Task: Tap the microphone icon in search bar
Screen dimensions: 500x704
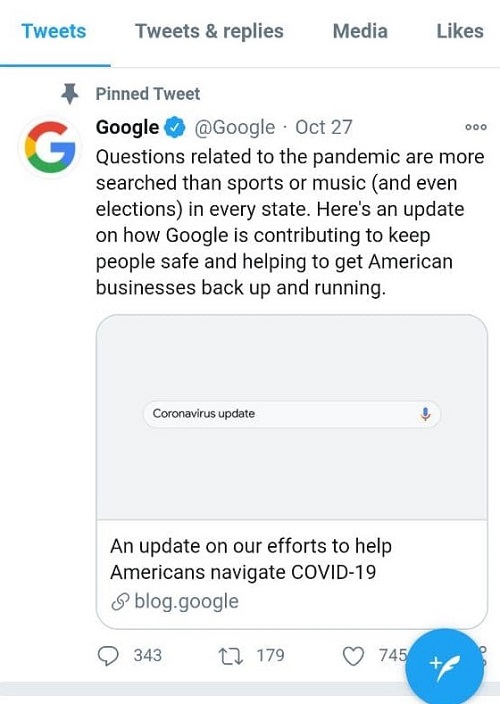Action: point(425,414)
